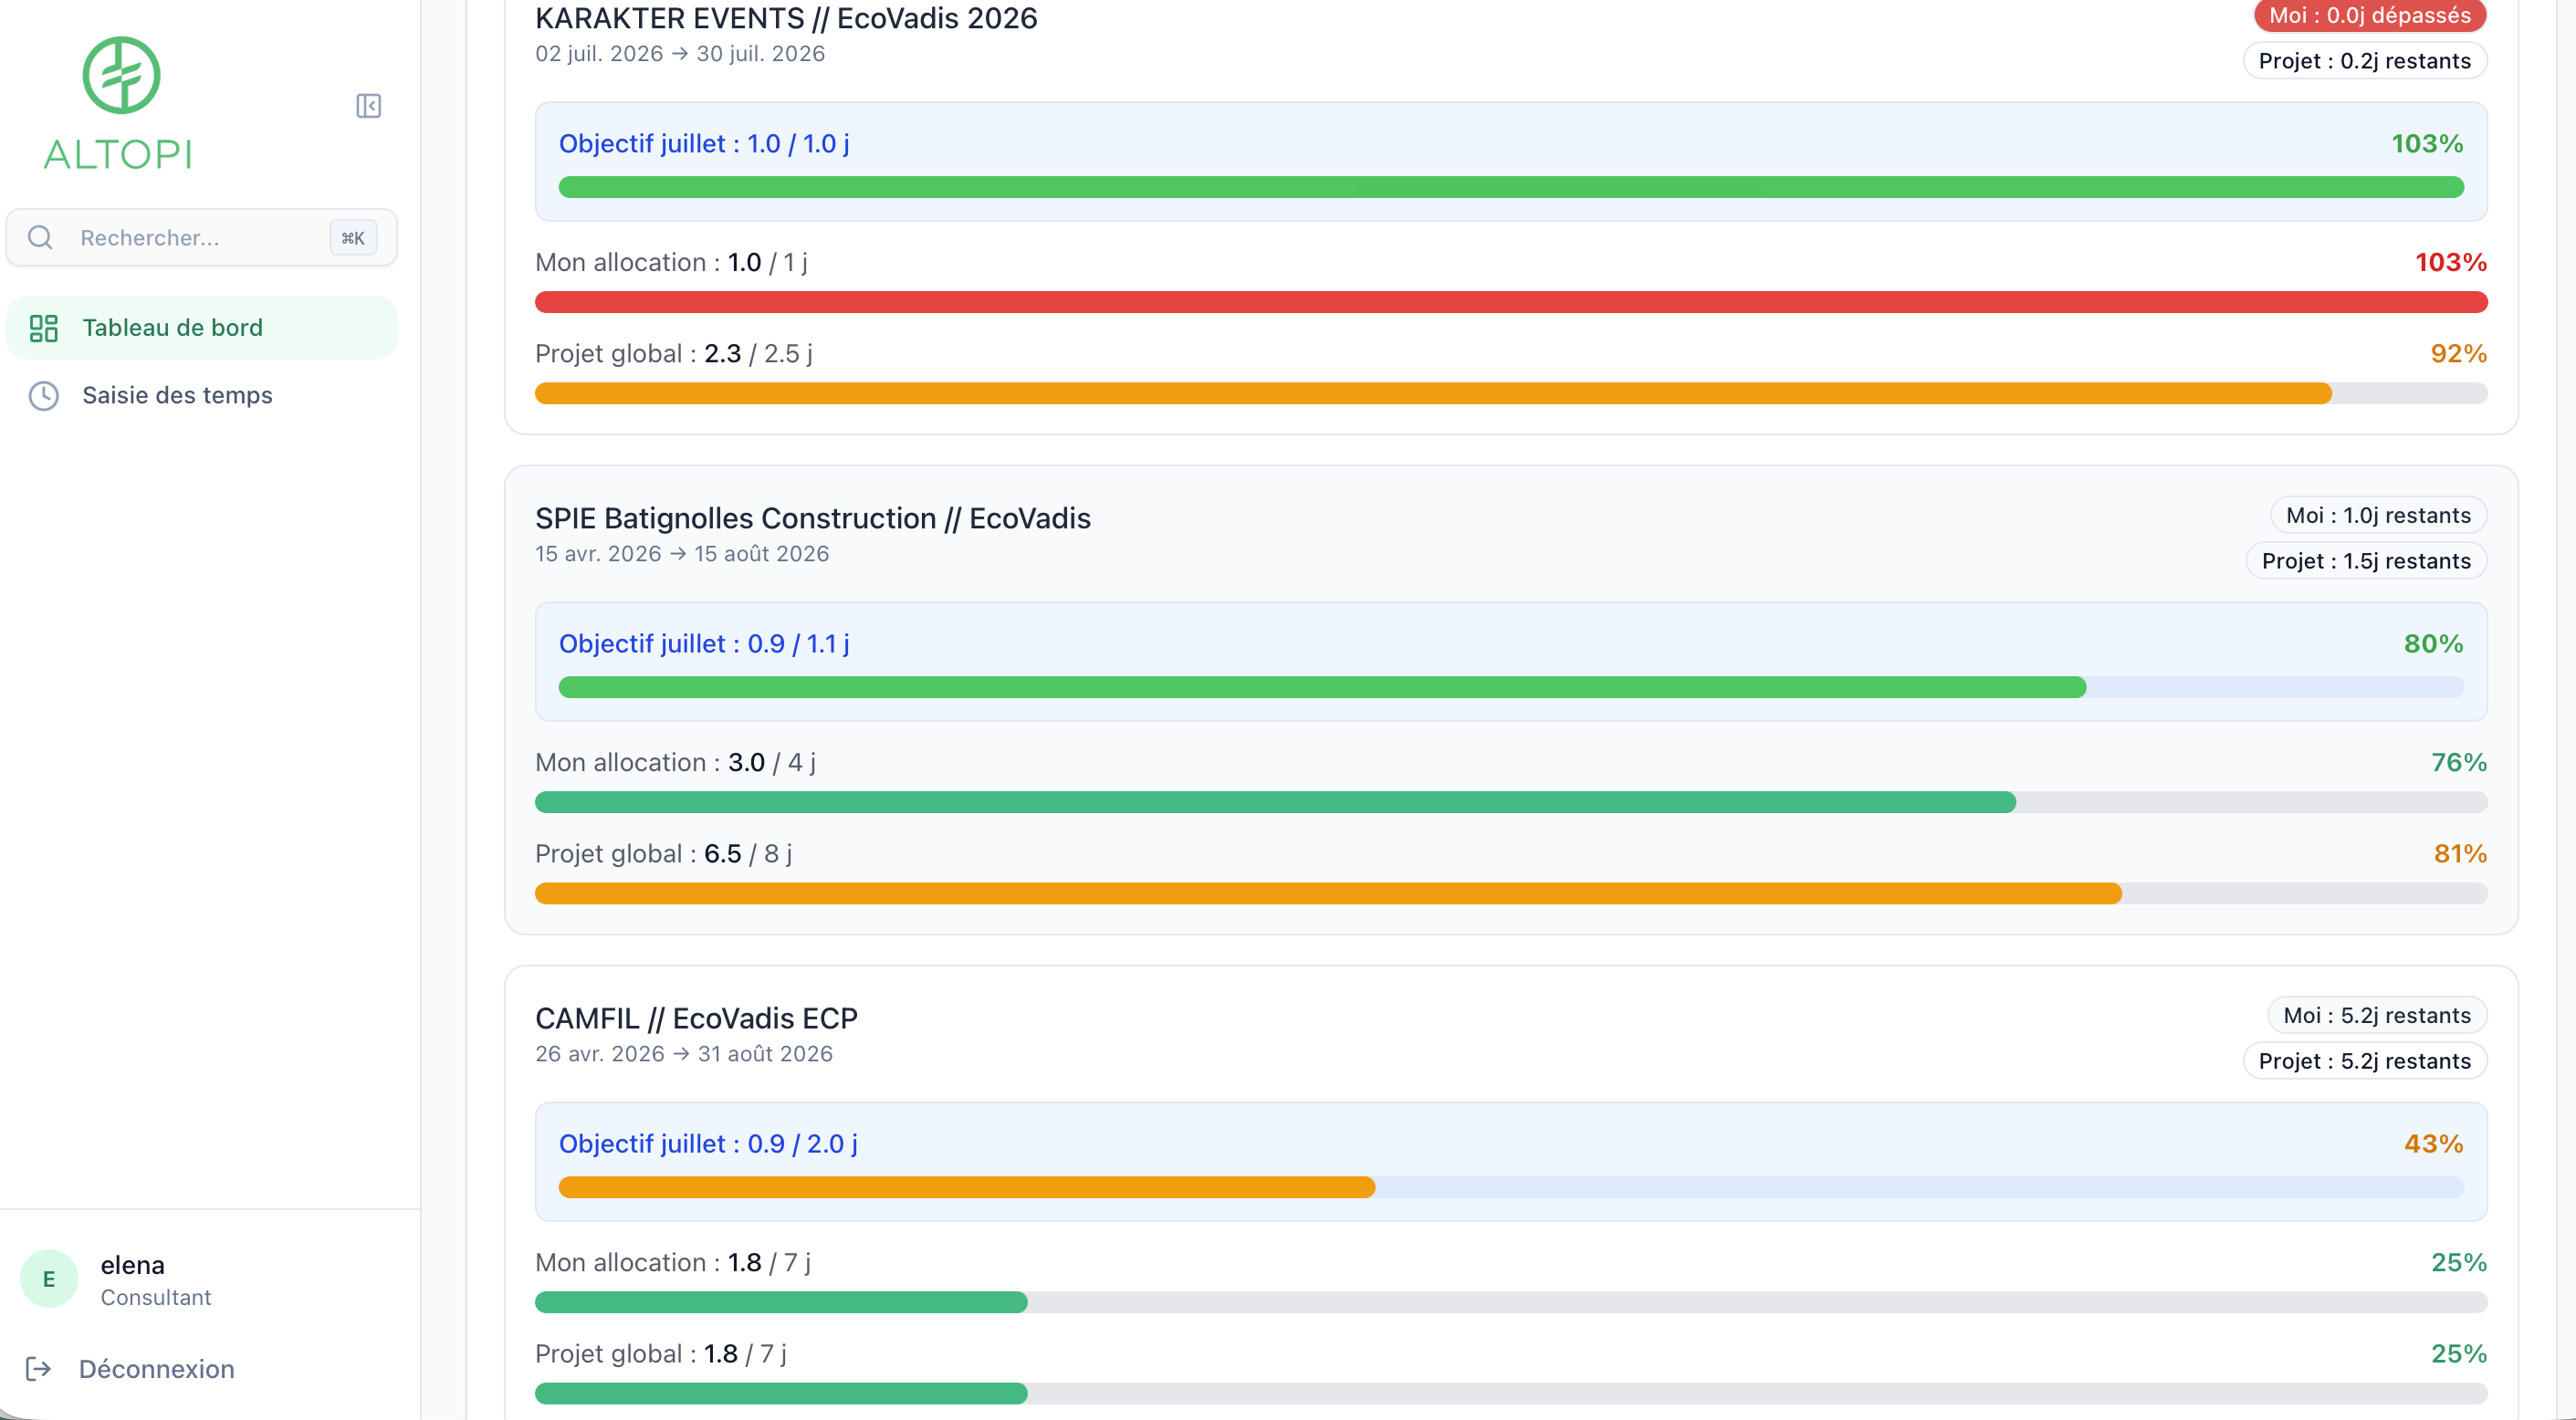Click Objectif juillet : 0.9 / 2.0 j

(x=708, y=1144)
